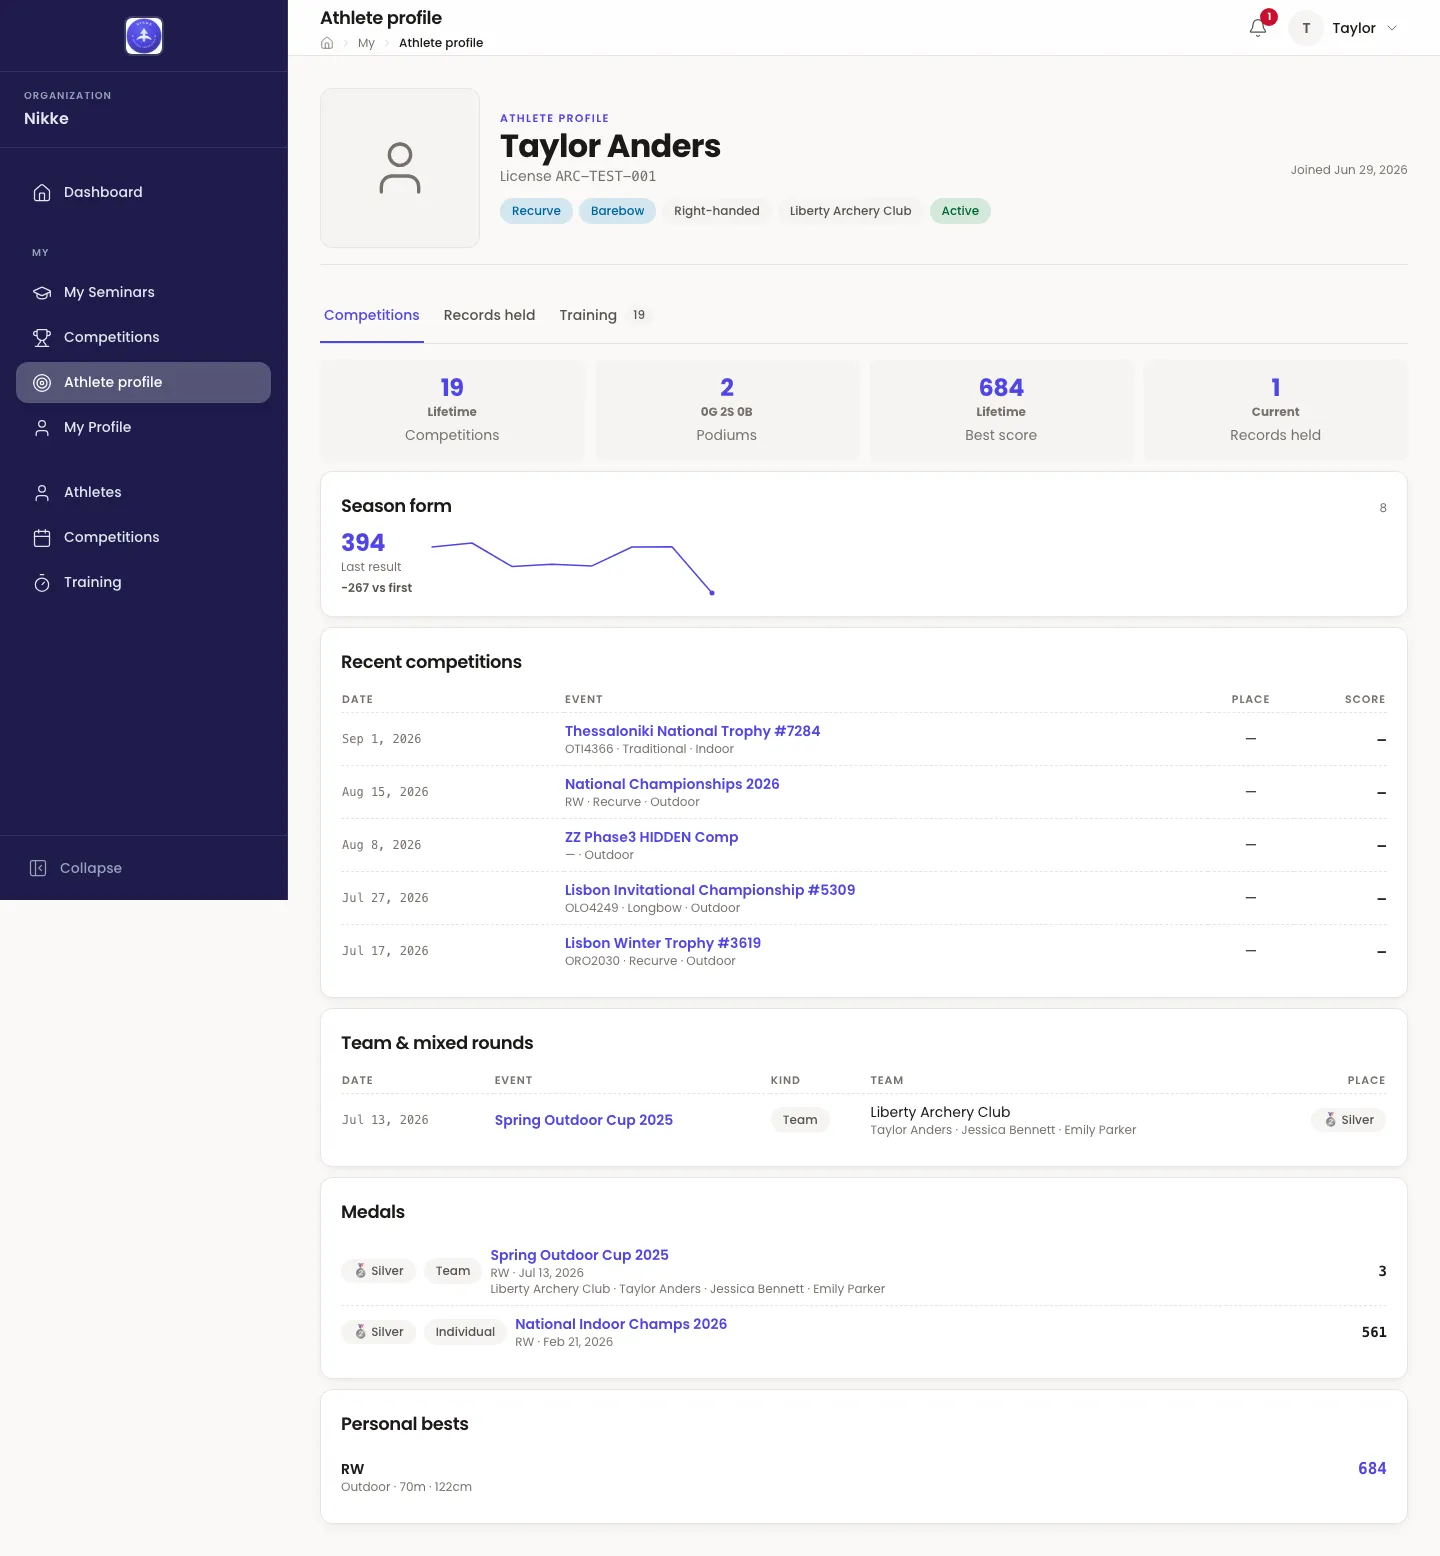
Task: Click the trophy icon for Competitions
Action: point(42,337)
